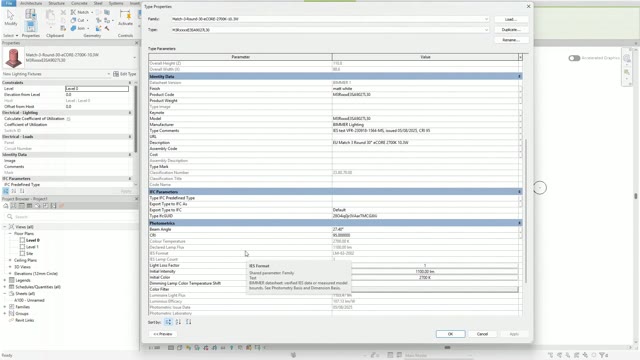Switch to the Steel ribbon tab

click(98, 3)
